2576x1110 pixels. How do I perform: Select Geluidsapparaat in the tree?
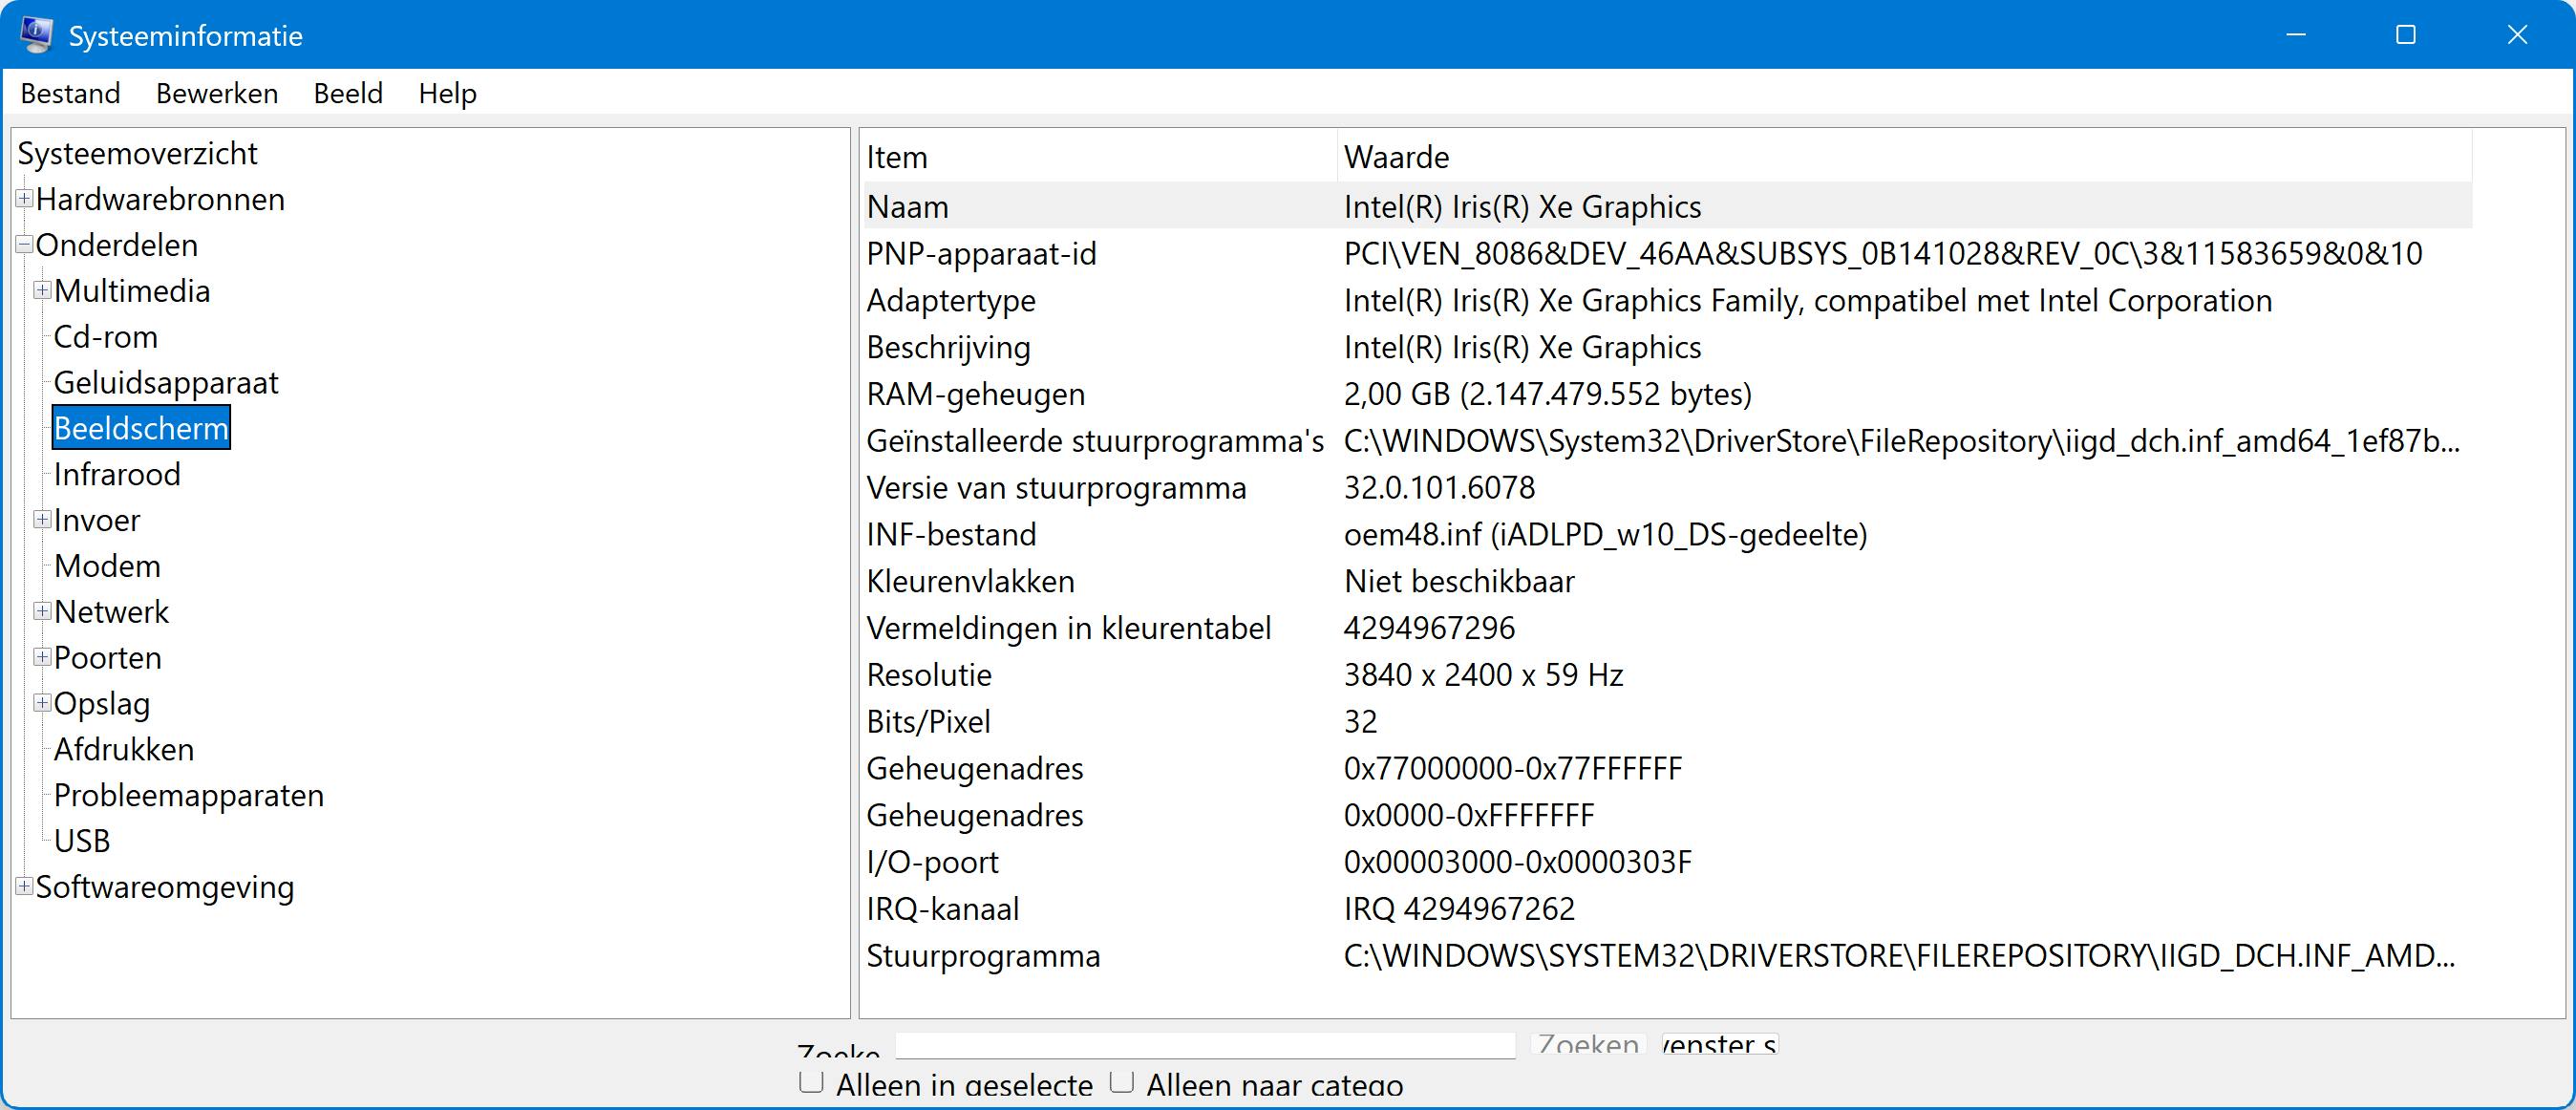[x=166, y=383]
